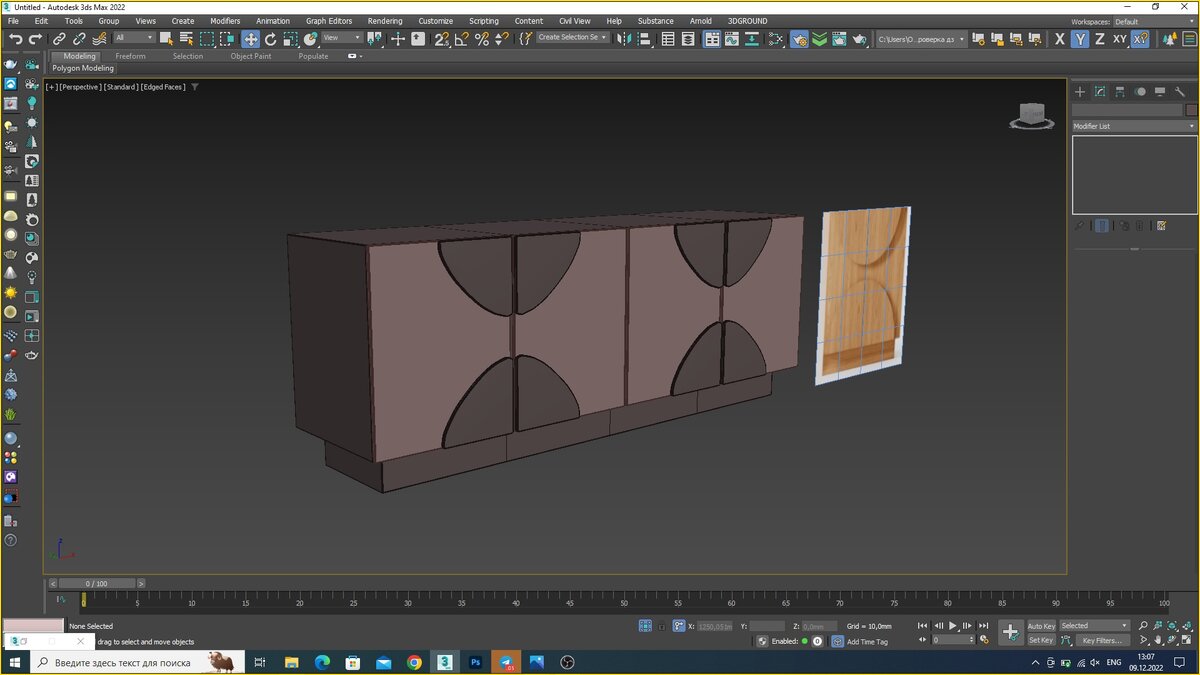This screenshot has height=675, width=1200.
Task: Toggle the Angle Snap button
Action: (462, 39)
